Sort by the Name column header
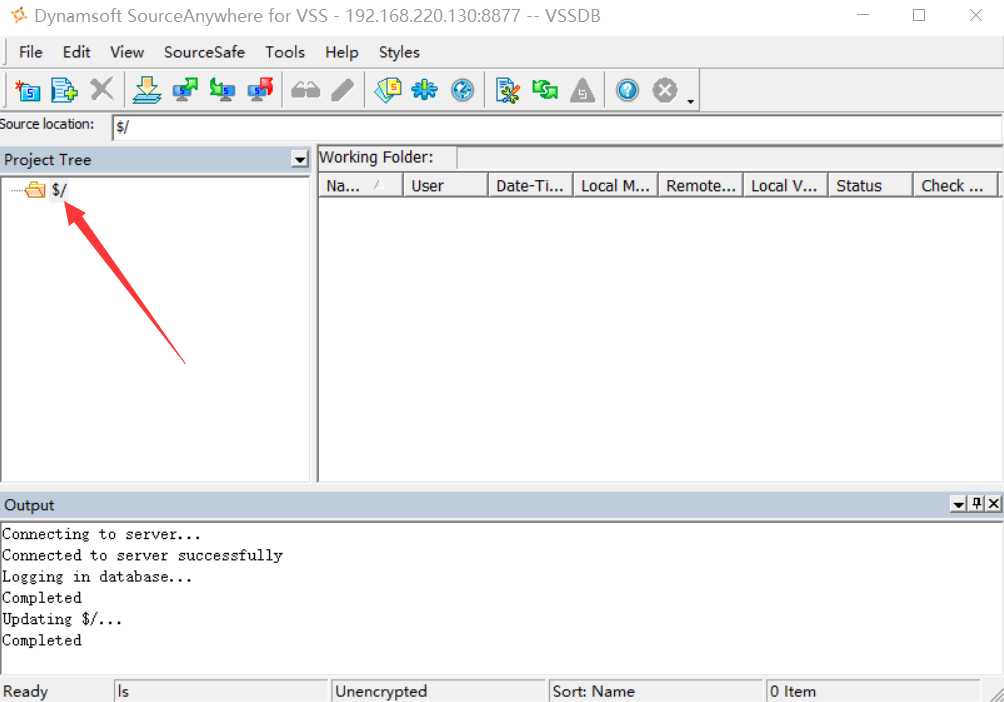Image resolution: width=1004 pixels, height=702 pixels. tap(360, 185)
